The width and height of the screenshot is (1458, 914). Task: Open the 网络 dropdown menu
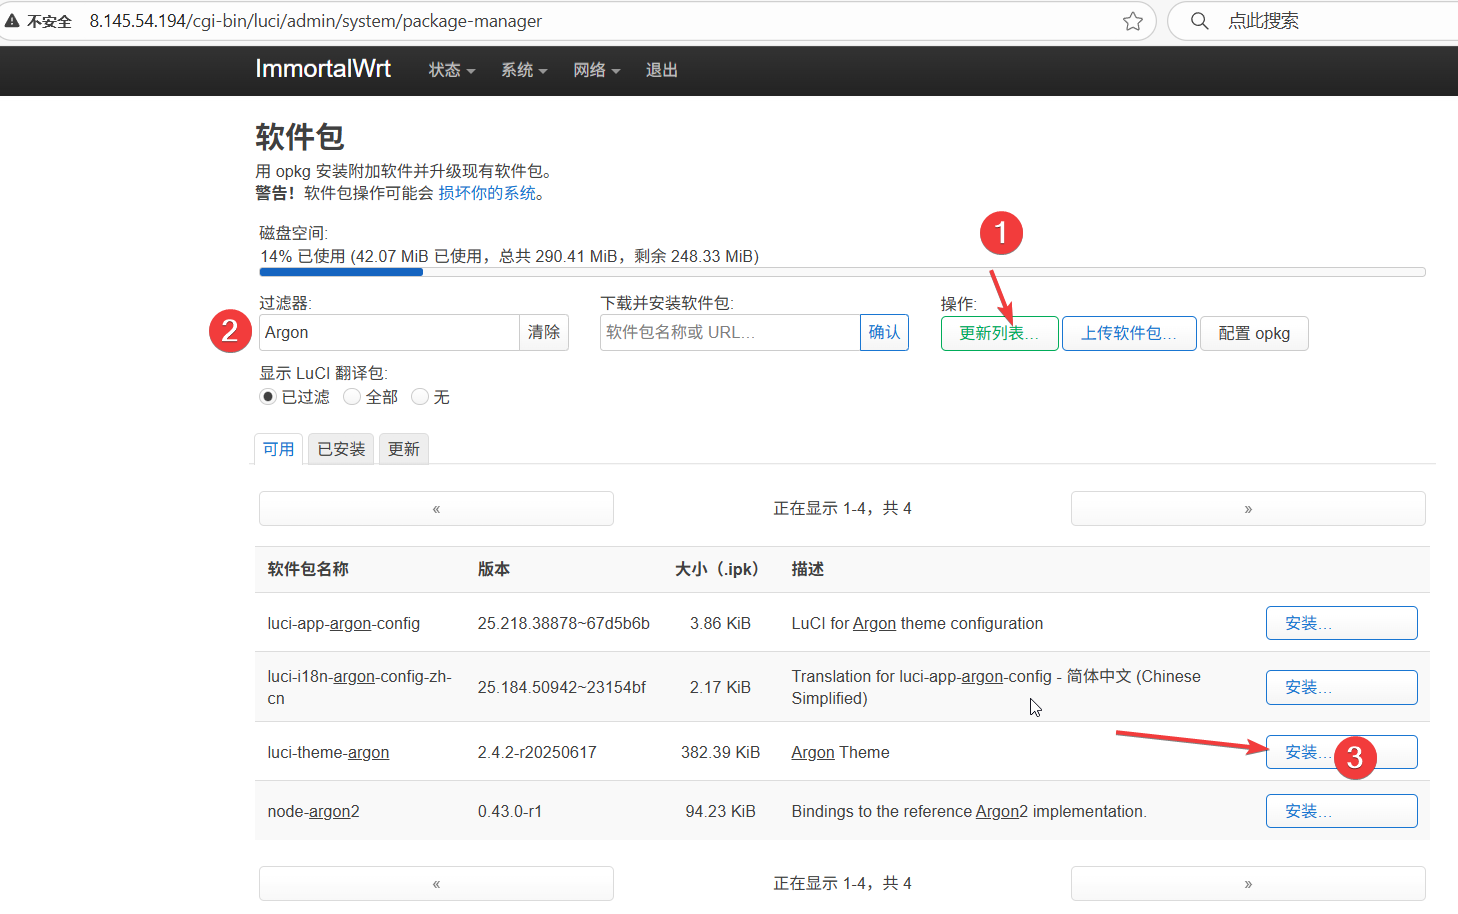coord(596,70)
